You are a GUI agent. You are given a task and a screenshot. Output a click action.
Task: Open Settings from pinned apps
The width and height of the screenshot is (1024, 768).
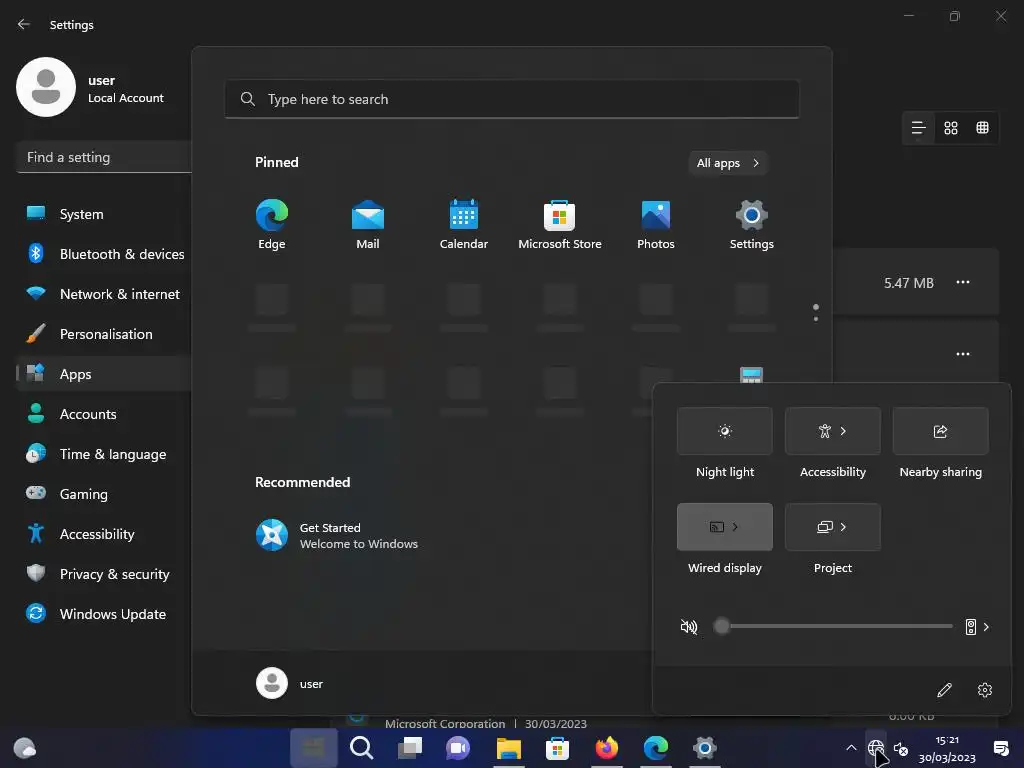[752, 225]
